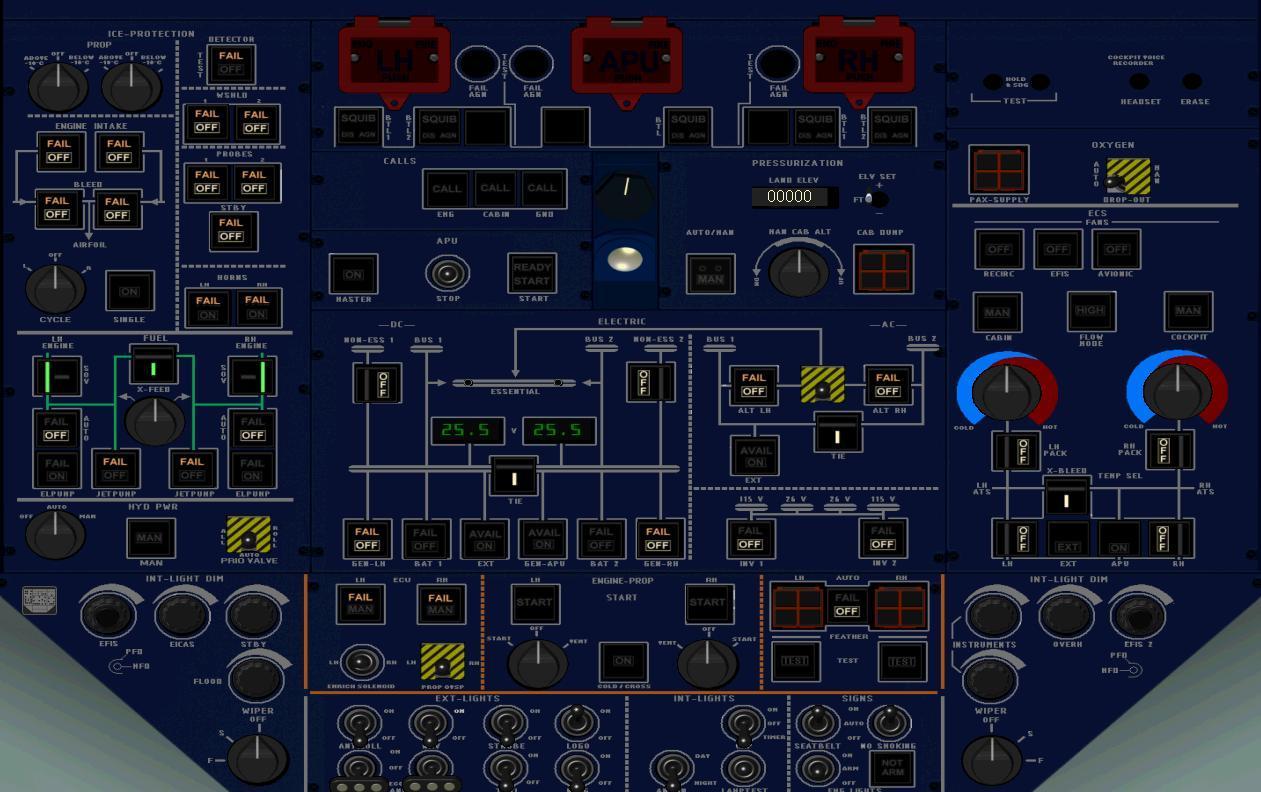
Task: Push the GEN-LH FAIL/OFF button
Action: pos(367,539)
